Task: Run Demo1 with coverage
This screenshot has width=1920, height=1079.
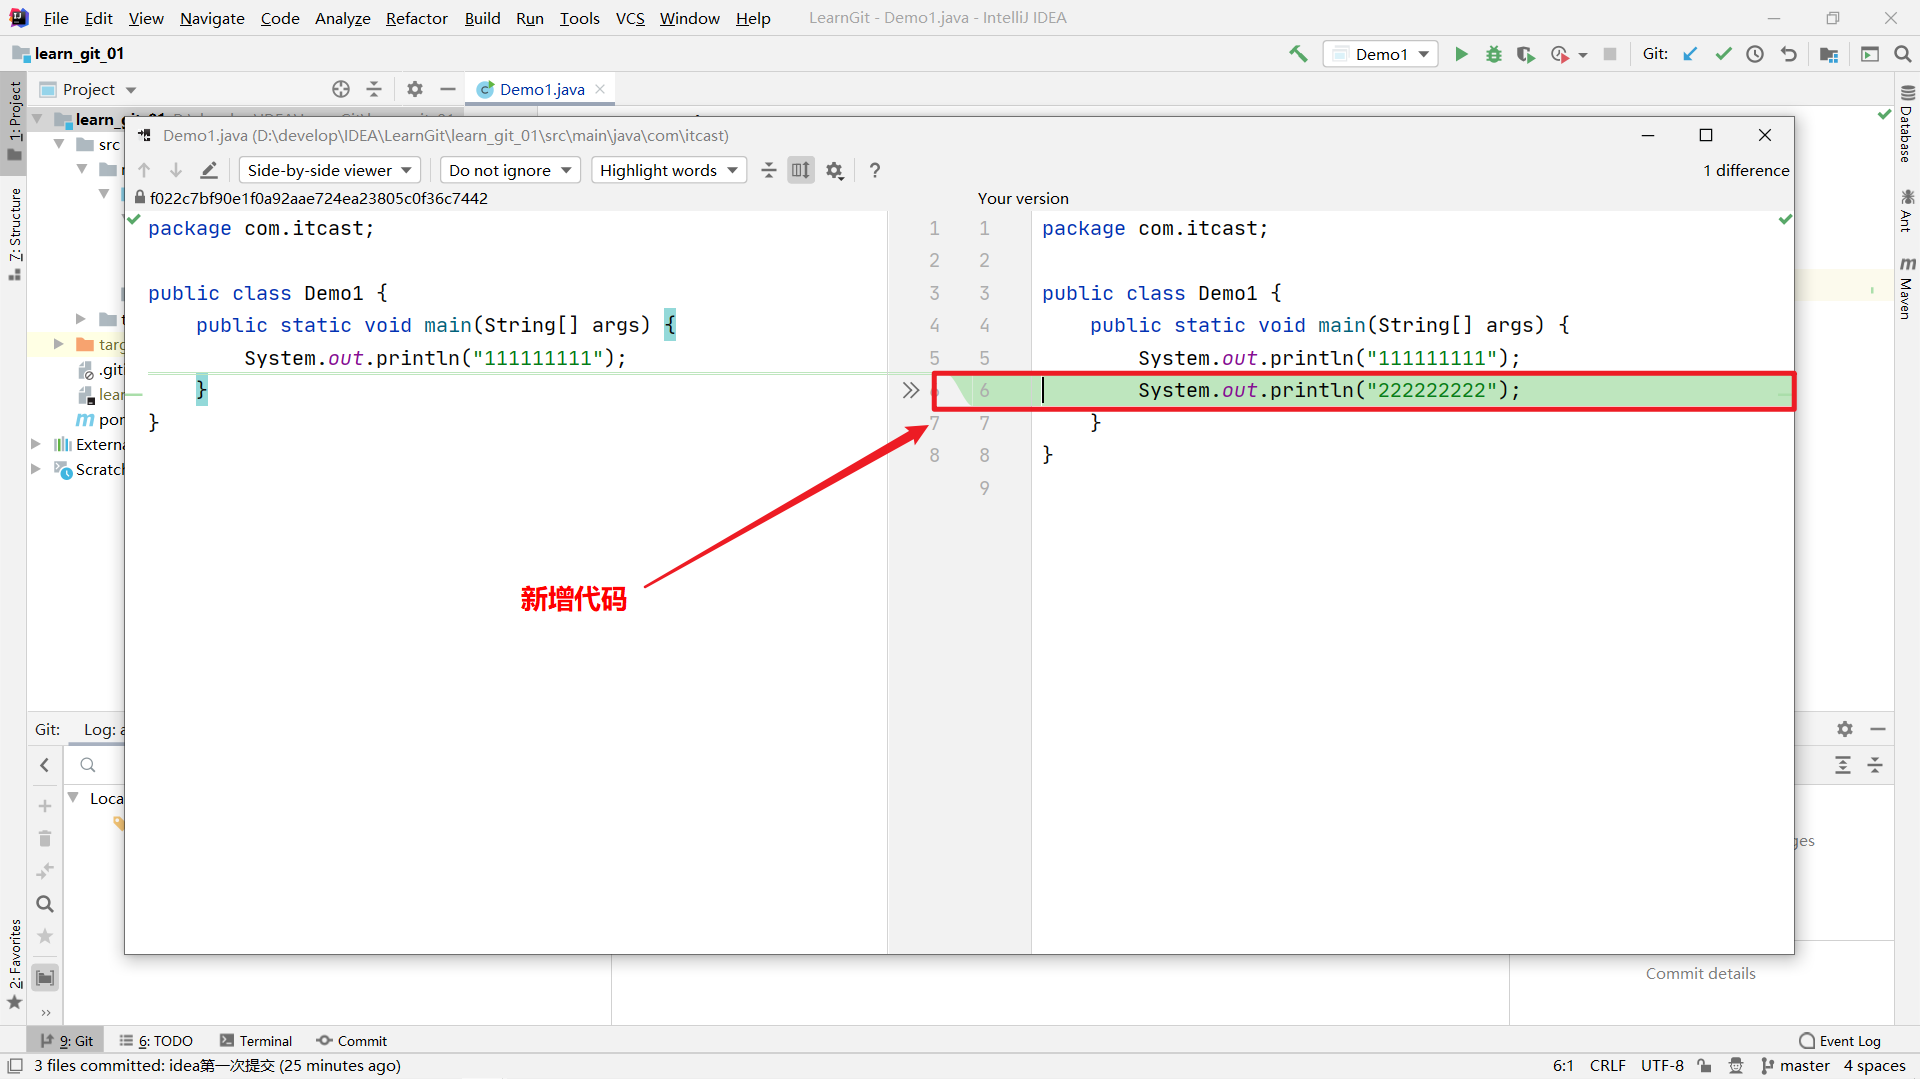Action: [x=1525, y=54]
